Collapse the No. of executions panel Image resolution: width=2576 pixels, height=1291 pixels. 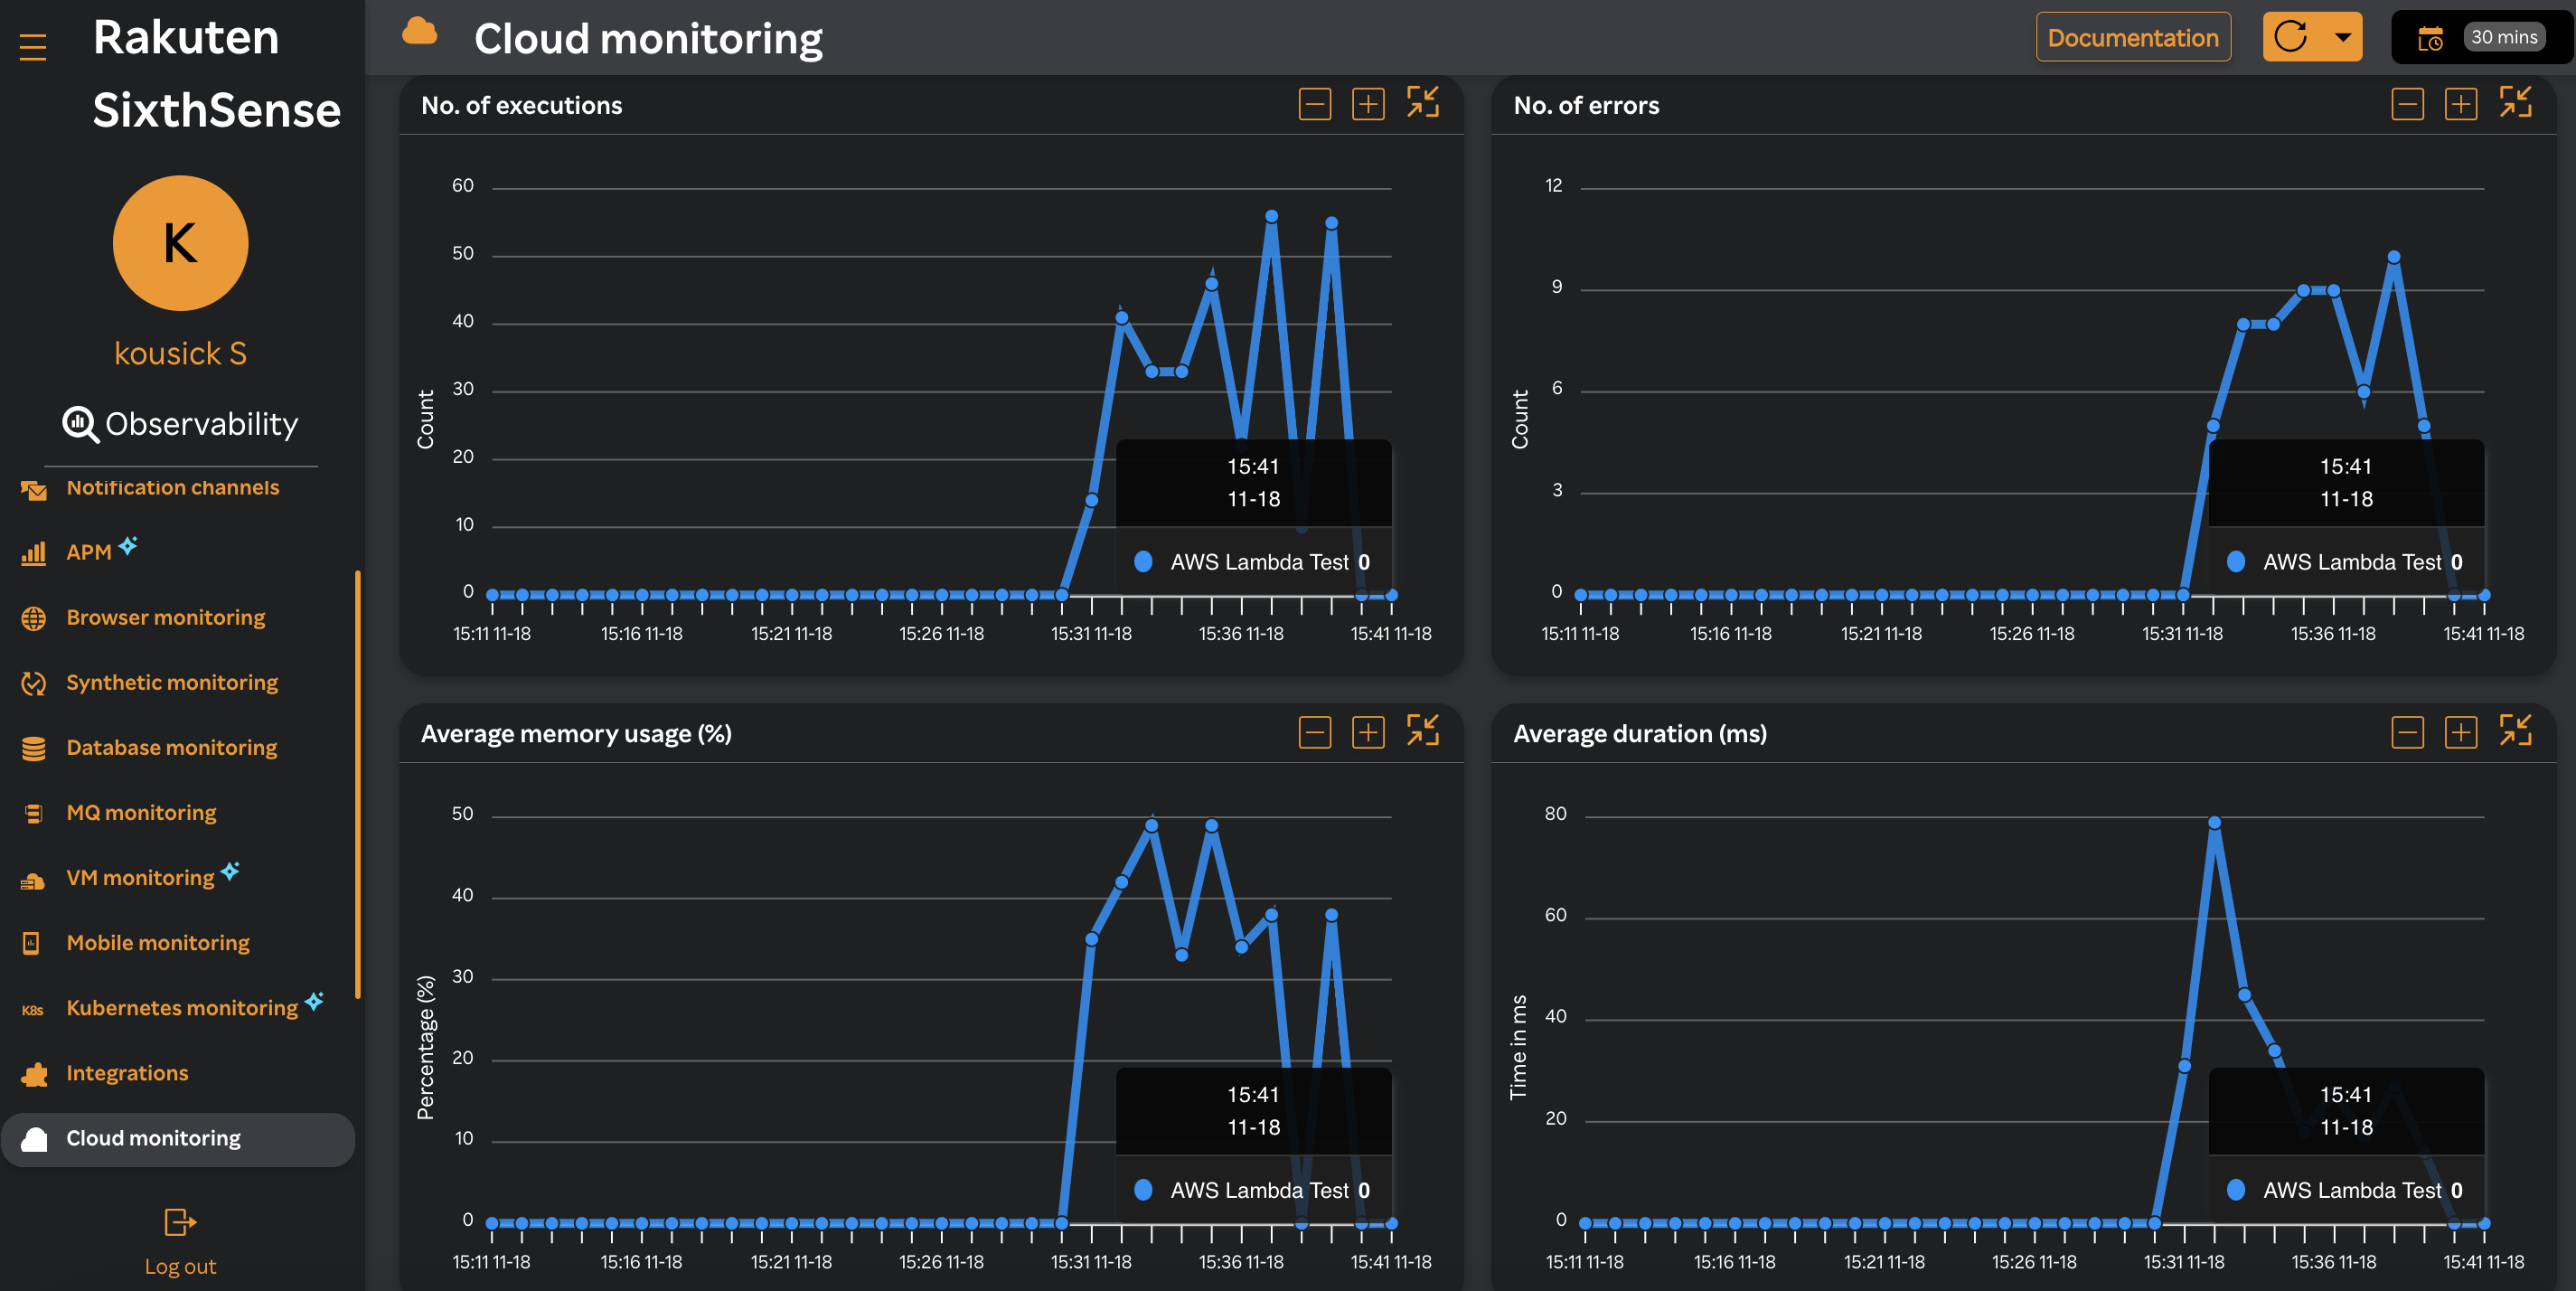(1423, 102)
